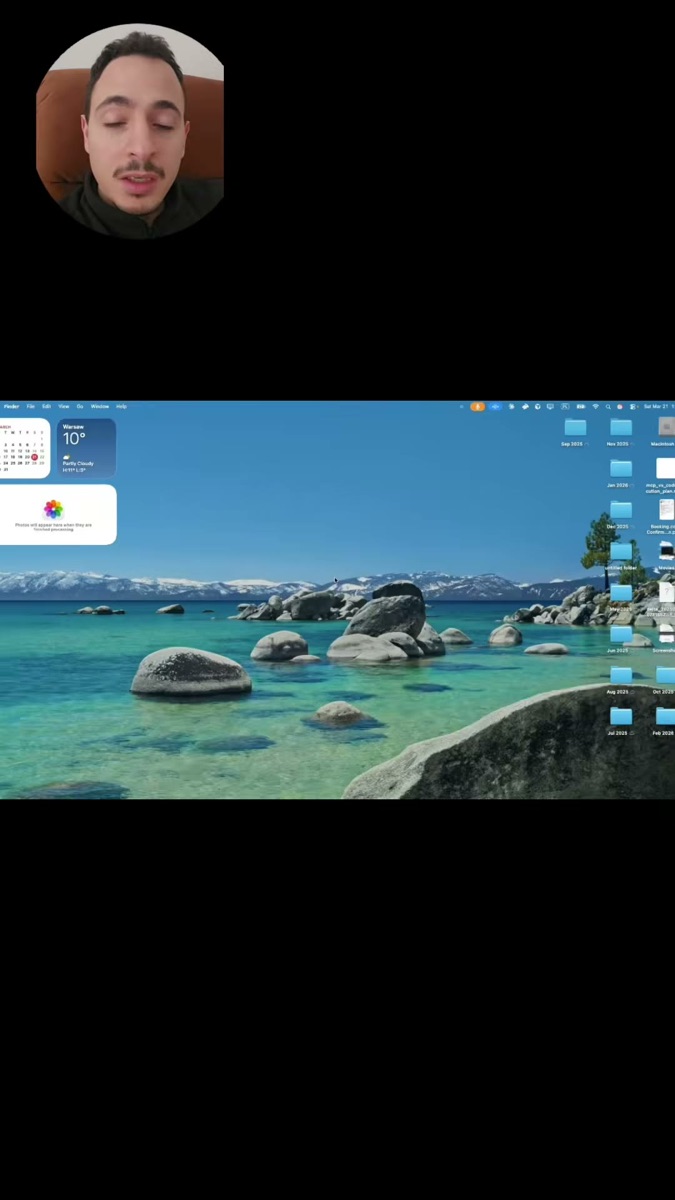
Task: Click the 10° temperature in weather widget
Action: [74, 439]
